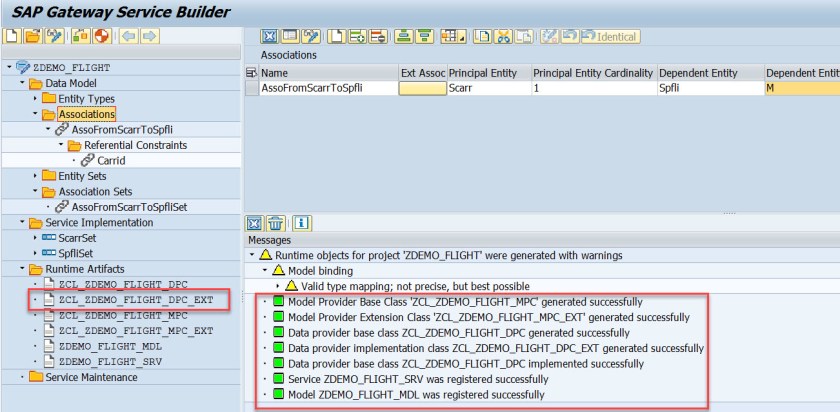Screen dimensions: 840x412
Task: Click the green stacked-bars sort ascending icon
Action: click(x=404, y=36)
